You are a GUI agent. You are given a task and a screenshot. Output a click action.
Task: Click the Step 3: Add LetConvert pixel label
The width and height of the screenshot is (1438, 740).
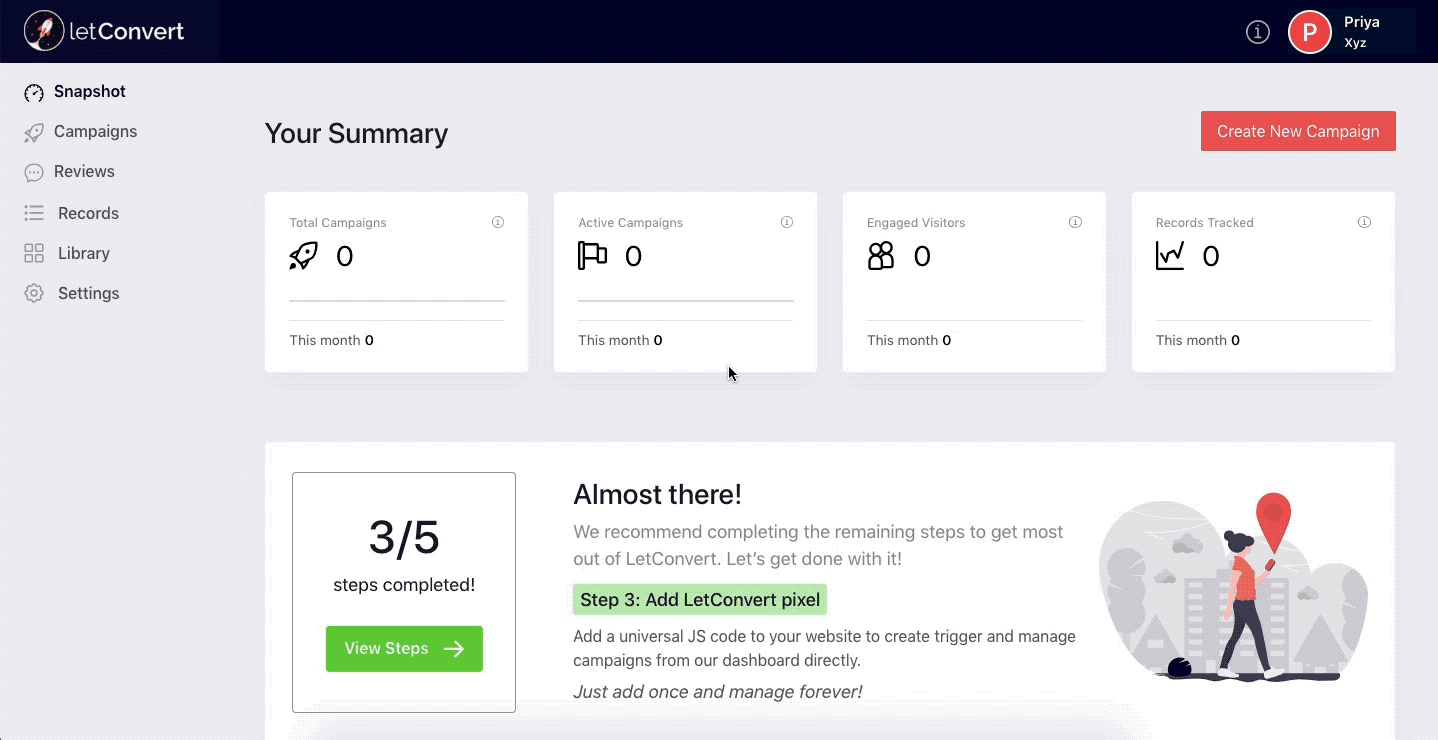700,600
